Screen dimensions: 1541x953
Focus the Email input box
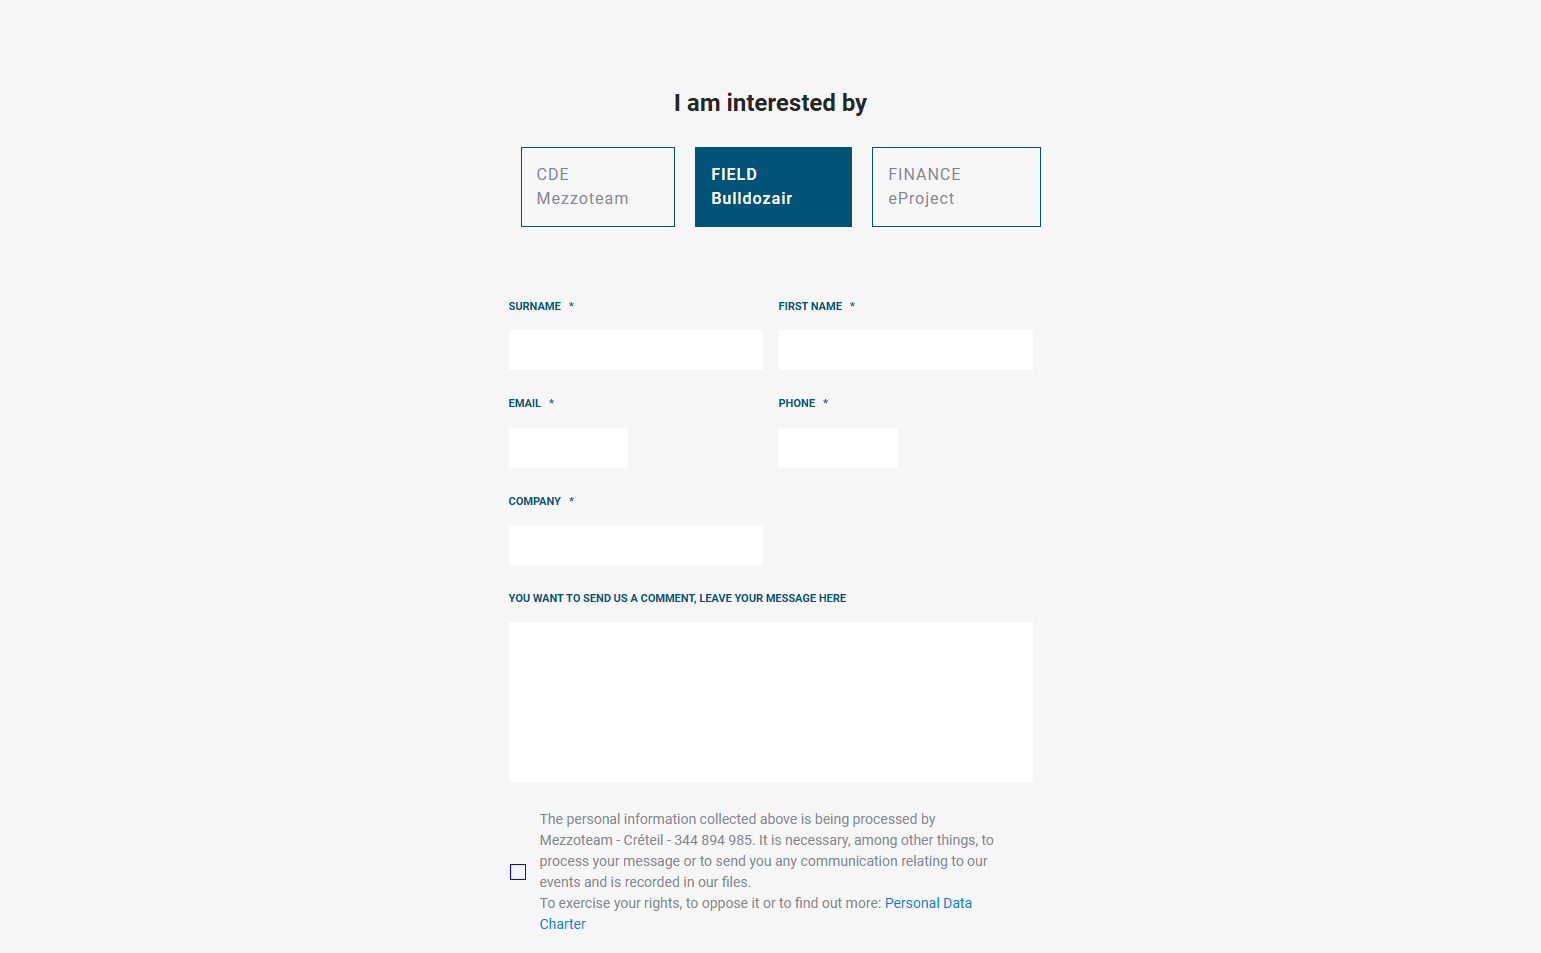[568, 448]
